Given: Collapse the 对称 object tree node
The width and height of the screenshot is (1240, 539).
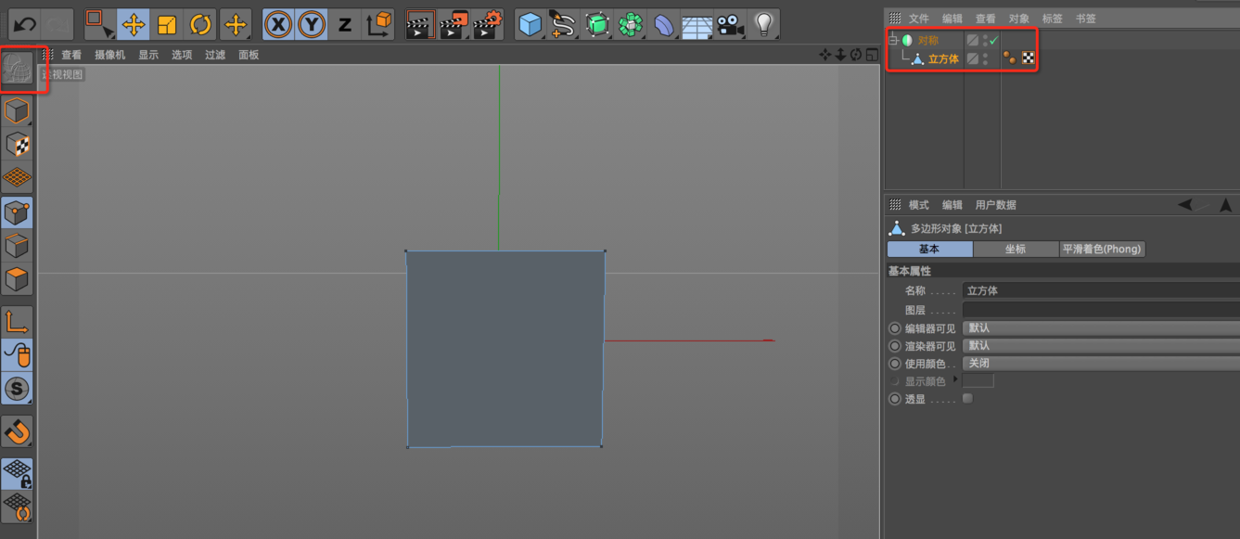Looking at the screenshot, I should (893, 41).
